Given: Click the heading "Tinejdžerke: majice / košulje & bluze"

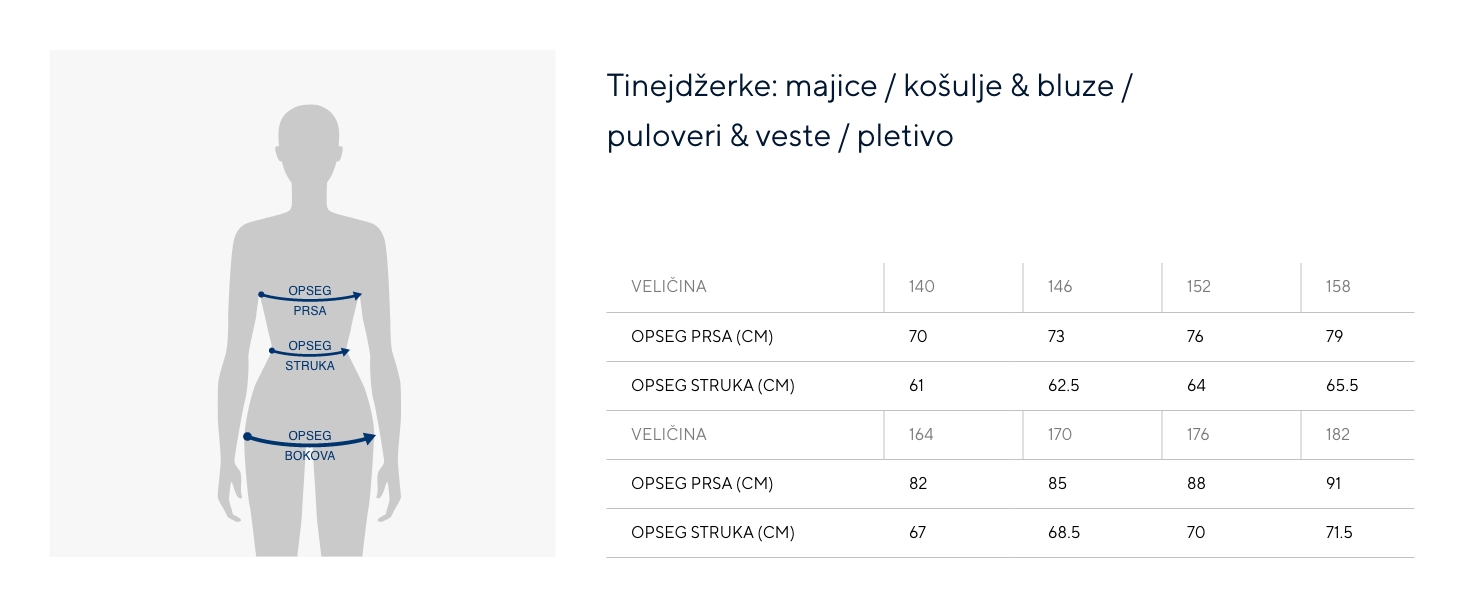Looking at the screenshot, I should pos(868,86).
